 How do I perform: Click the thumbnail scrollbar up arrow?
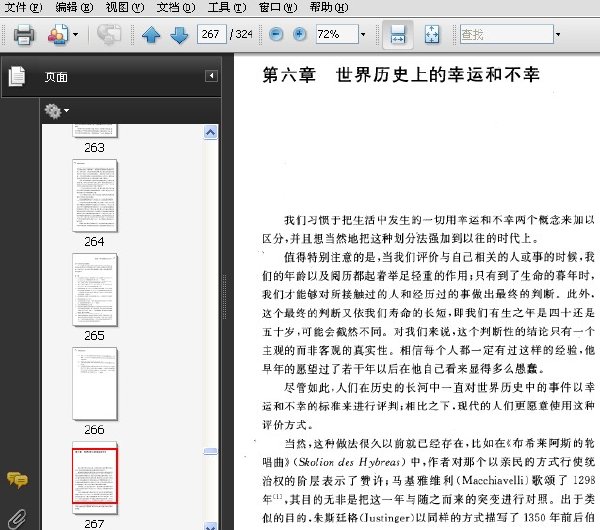[210, 132]
